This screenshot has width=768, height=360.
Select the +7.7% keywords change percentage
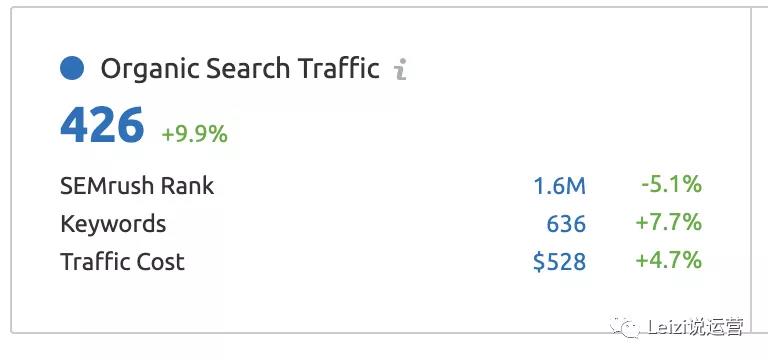pyautogui.click(x=669, y=223)
